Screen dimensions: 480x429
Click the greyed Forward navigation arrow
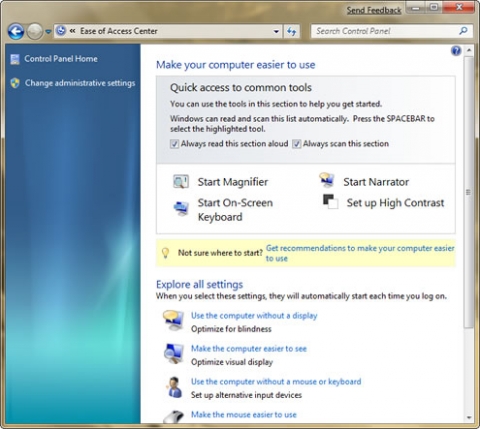coord(35,32)
